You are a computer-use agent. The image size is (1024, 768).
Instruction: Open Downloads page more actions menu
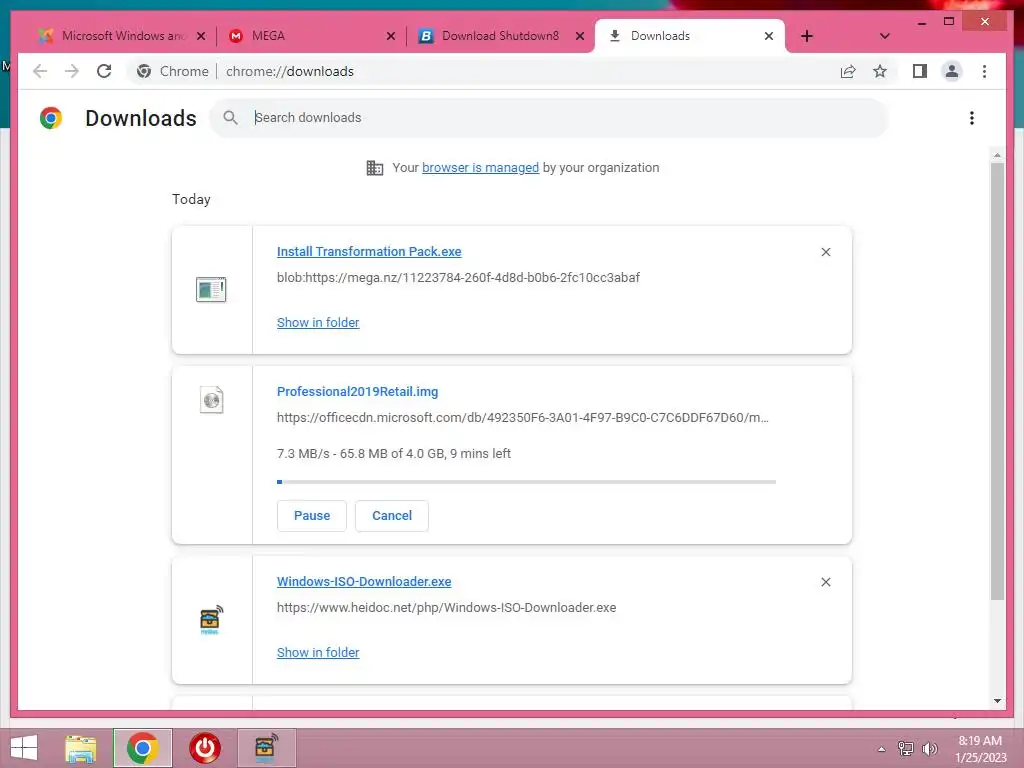click(x=972, y=118)
